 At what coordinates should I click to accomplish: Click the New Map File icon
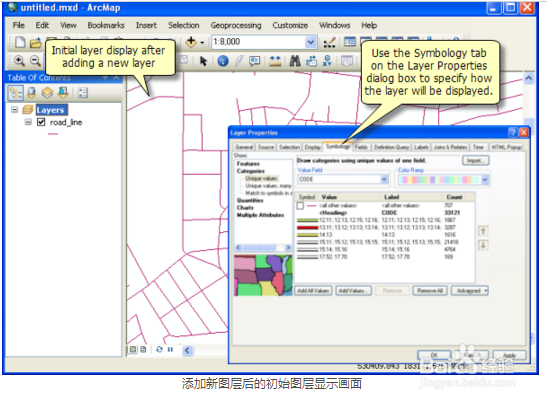tap(20, 42)
